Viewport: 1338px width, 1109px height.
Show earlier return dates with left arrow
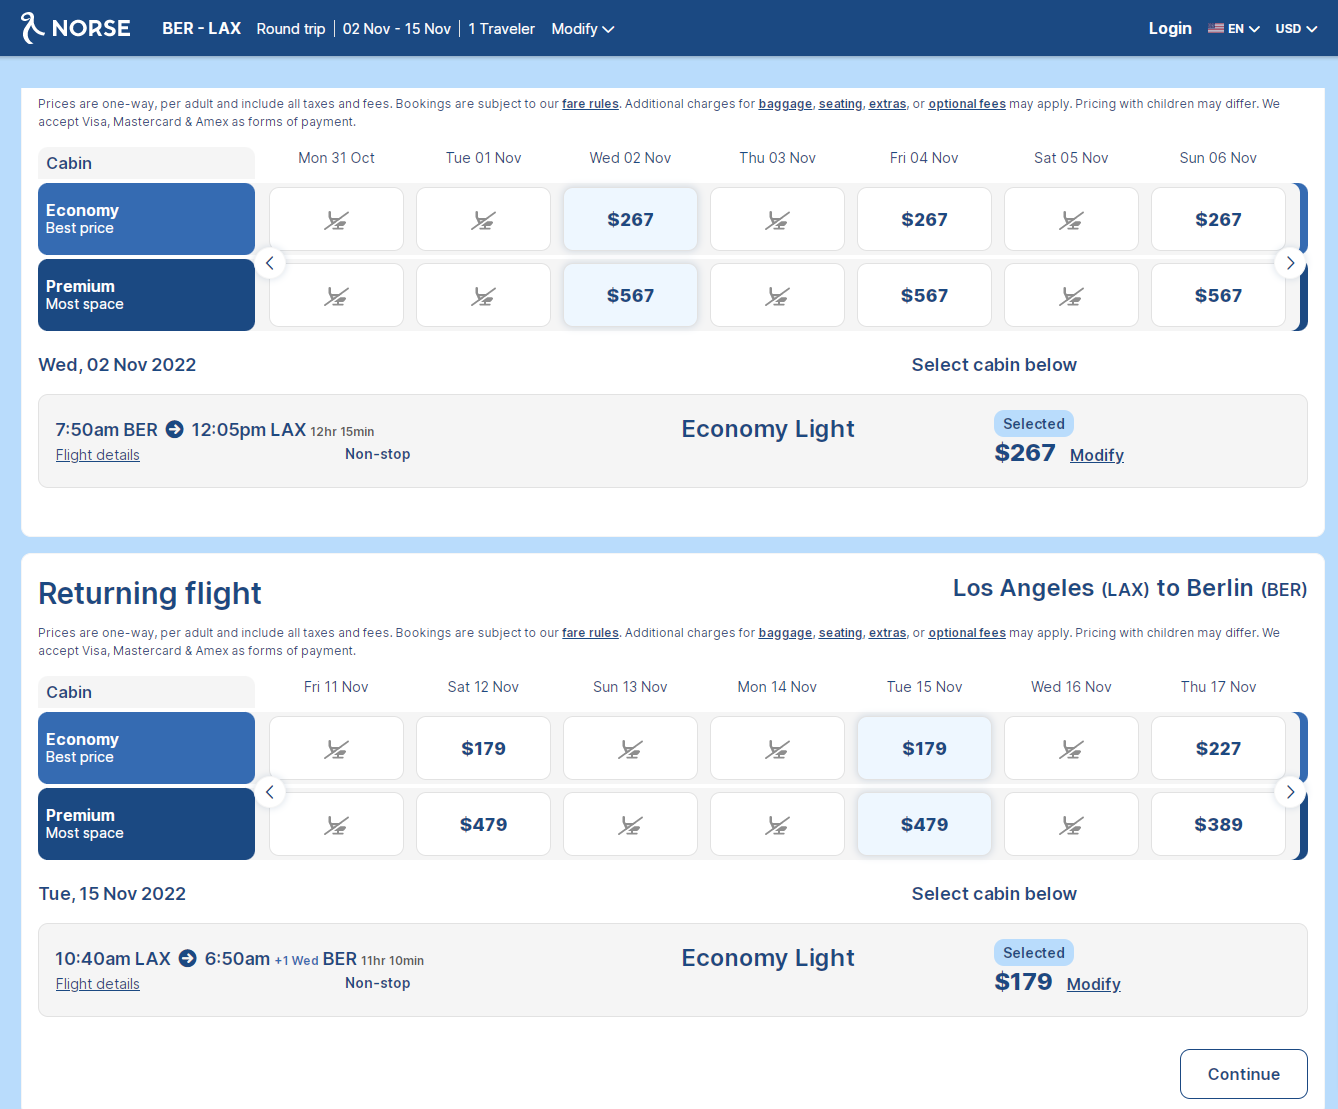pyautogui.click(x=270, y=792)
